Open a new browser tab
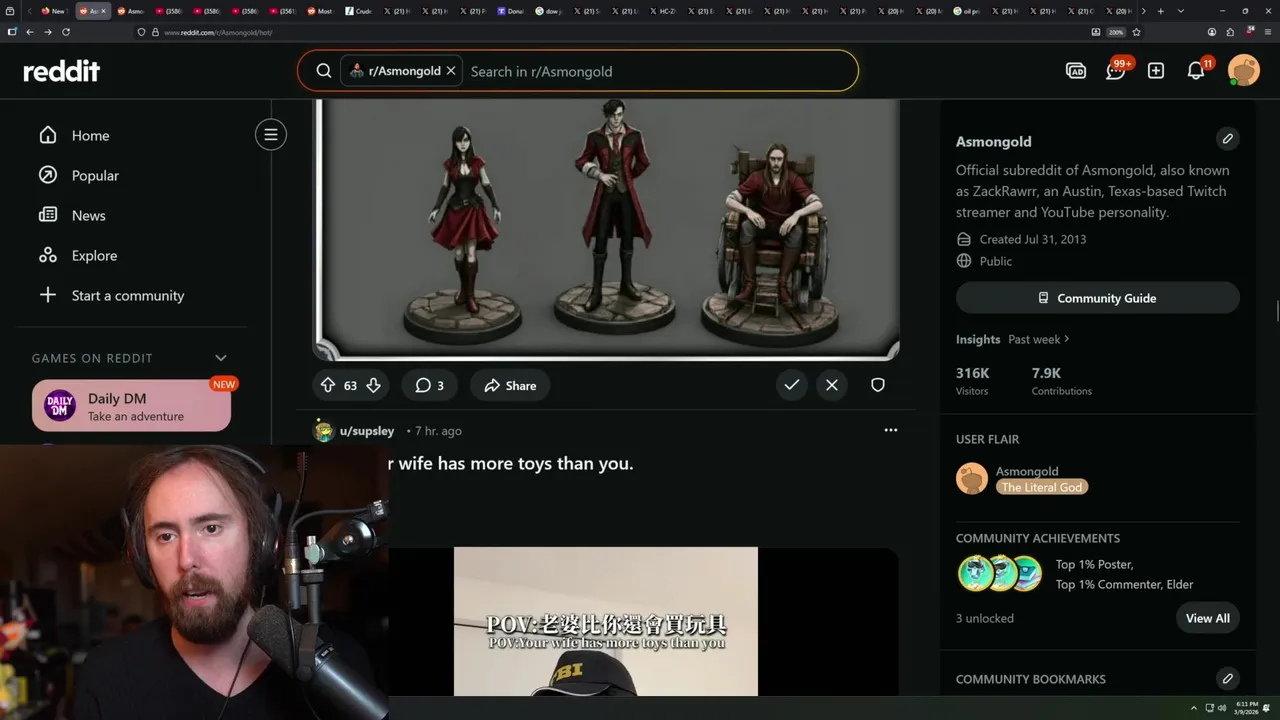The image size is (1280, 720). click(1160, 11)
